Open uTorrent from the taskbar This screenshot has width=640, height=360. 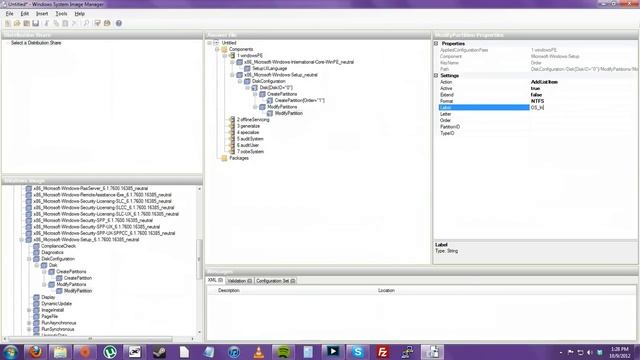point(110,352)
